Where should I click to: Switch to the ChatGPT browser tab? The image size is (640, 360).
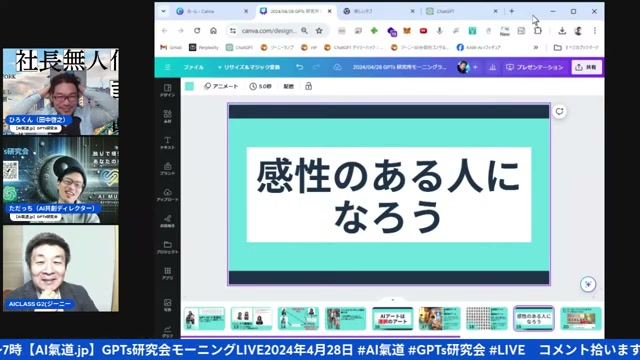(462, 11)
